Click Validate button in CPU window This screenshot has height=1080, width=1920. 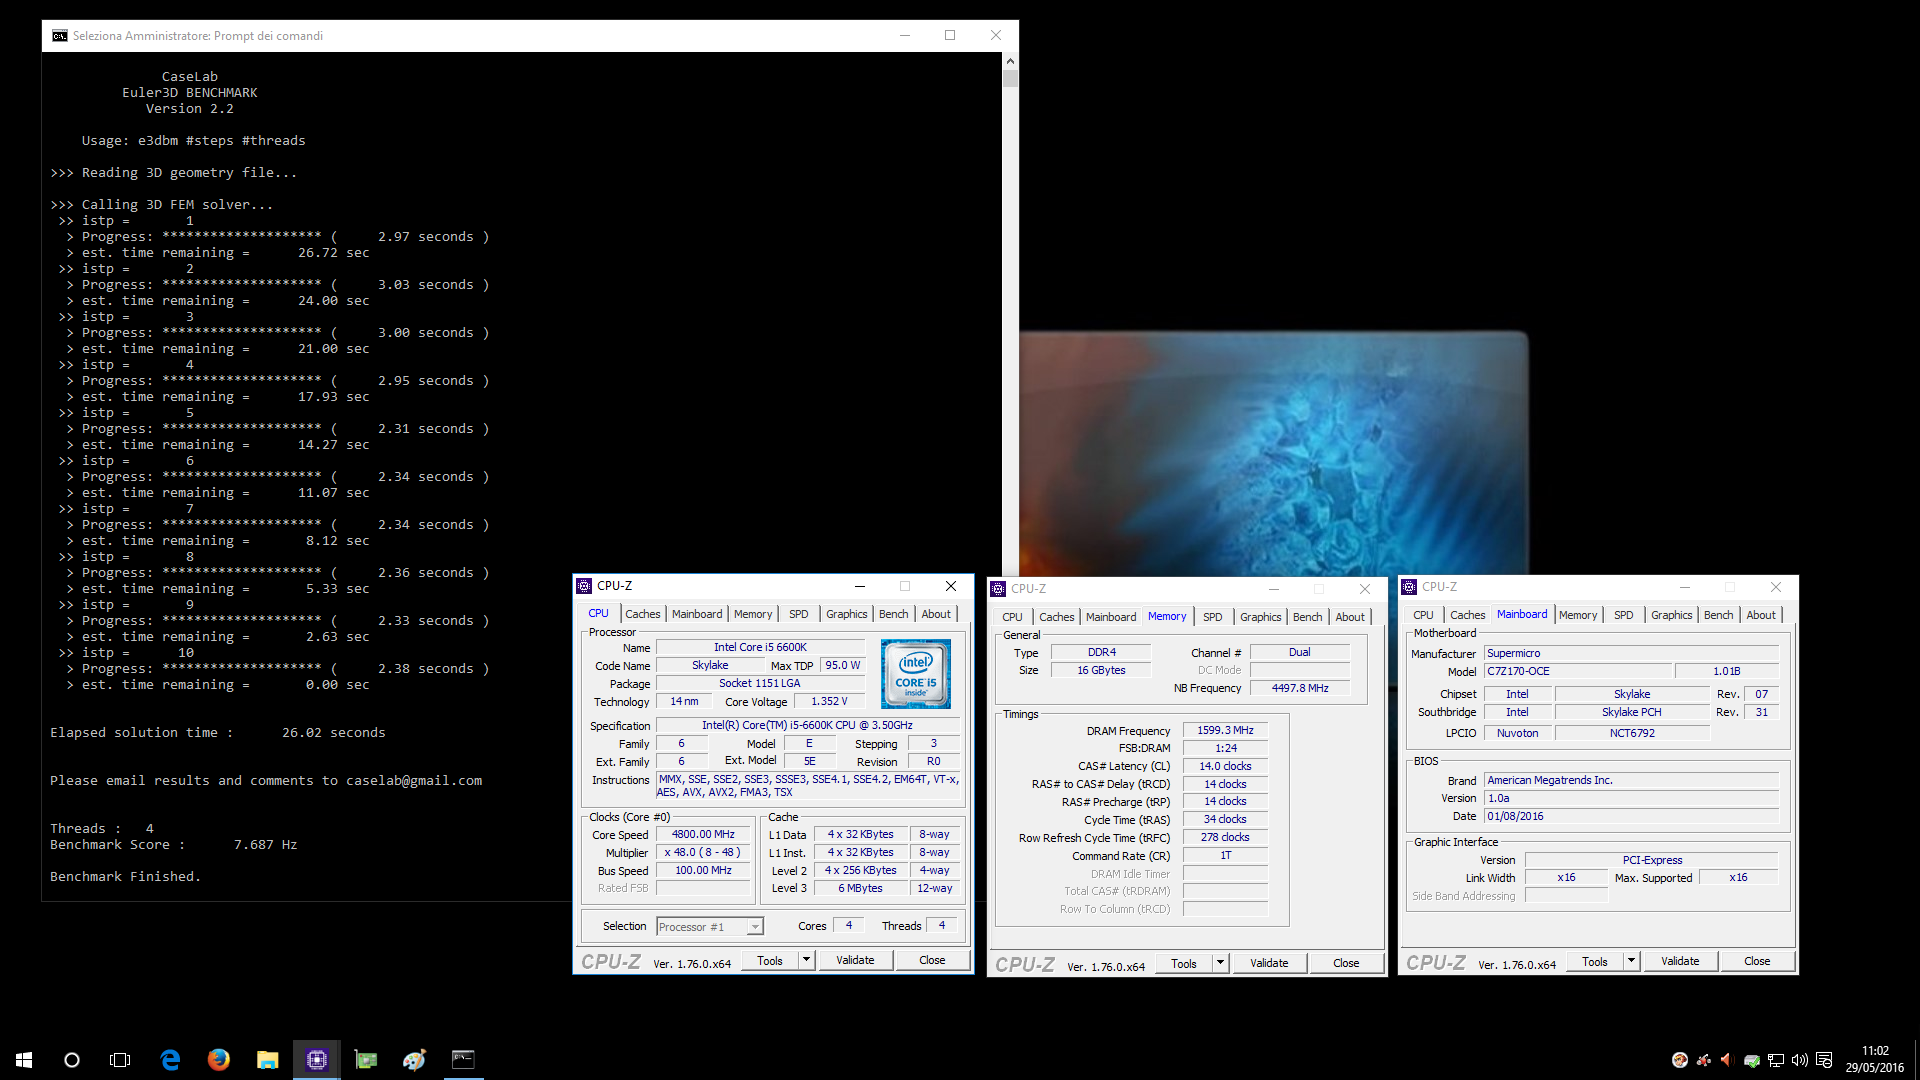point(855,960)
